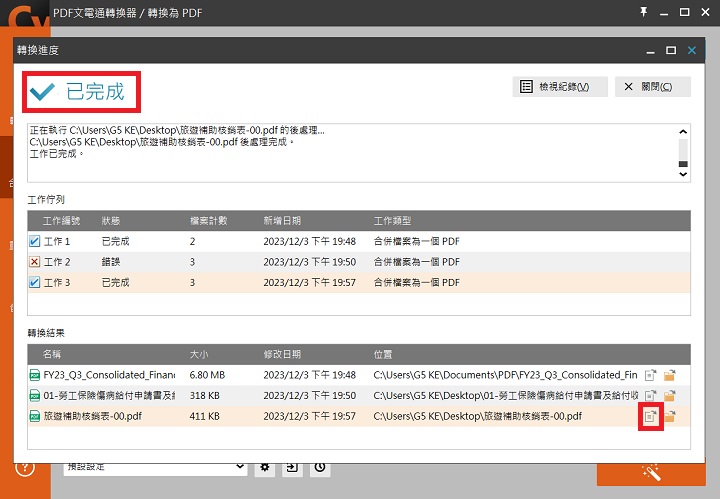Open folder for 01-勞工保險傷病給付 PDF
The width and height of the screenshot is (720, 499).
[670, 396]
